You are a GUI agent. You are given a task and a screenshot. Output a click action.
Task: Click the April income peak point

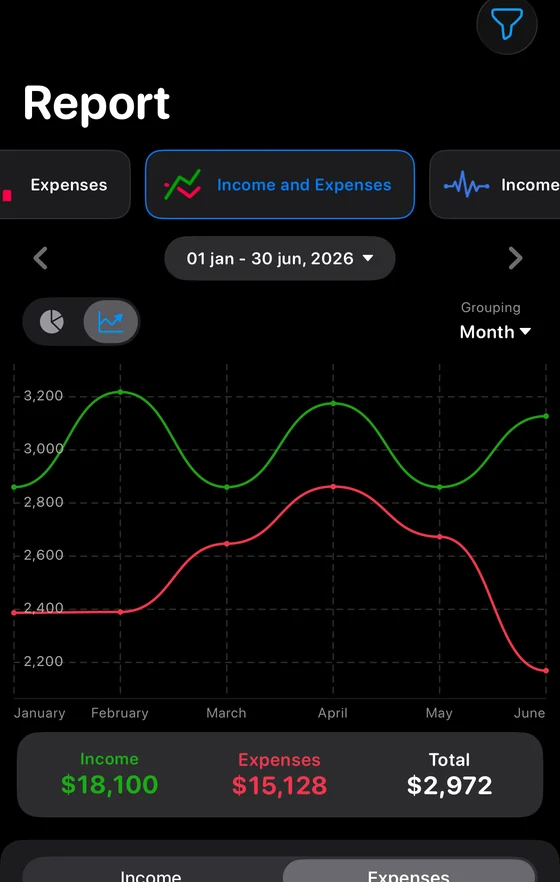[x=333, y=403]
